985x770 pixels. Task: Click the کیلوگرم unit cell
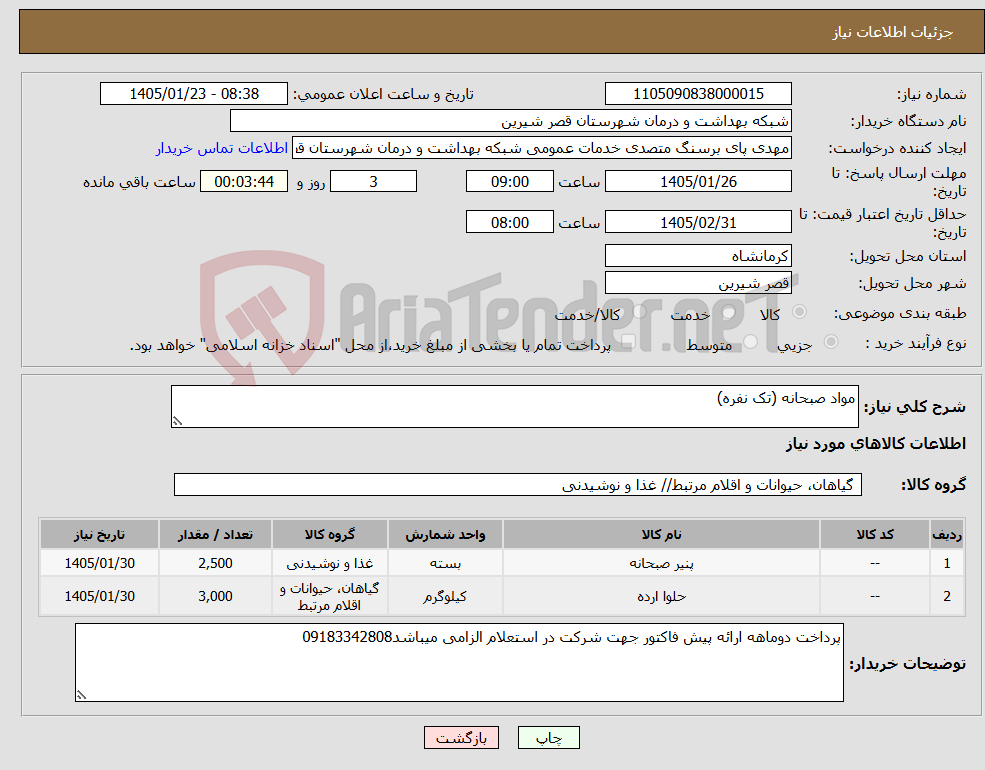[445, 596]
